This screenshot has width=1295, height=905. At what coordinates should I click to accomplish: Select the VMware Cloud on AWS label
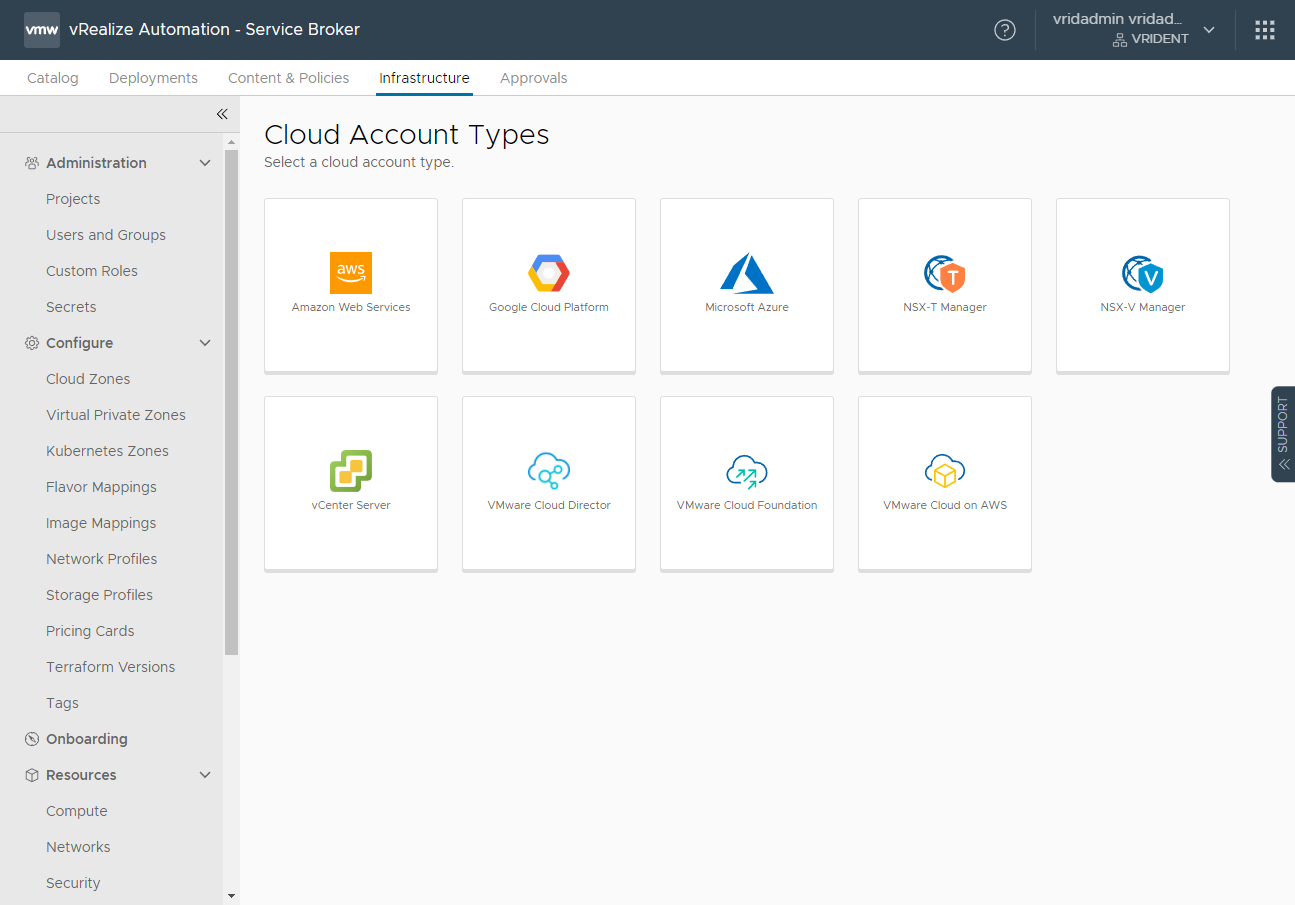point(945,505)
